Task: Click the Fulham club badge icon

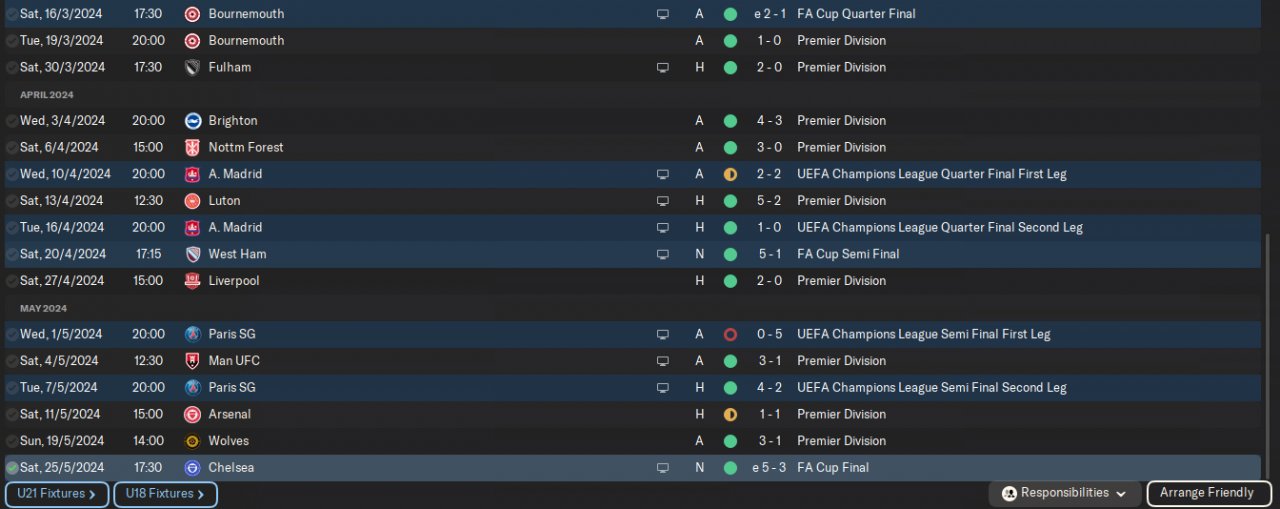Action: pyautogui.click(x=193, y=67)
